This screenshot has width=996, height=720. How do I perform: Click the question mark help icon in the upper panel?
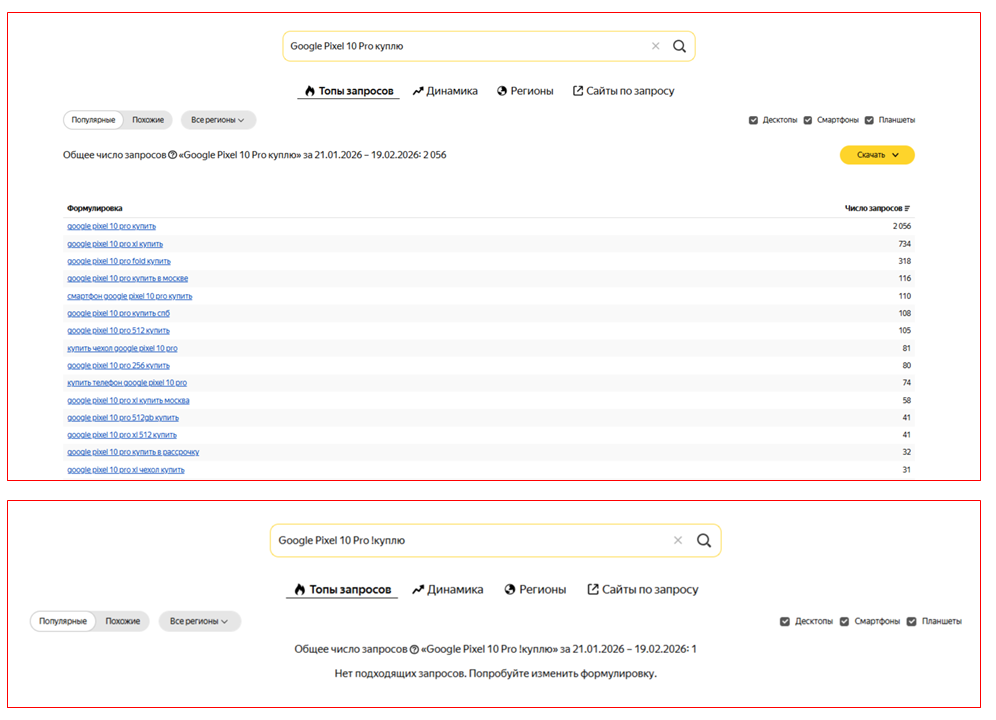pyautogui.click(x=172, y=155)
